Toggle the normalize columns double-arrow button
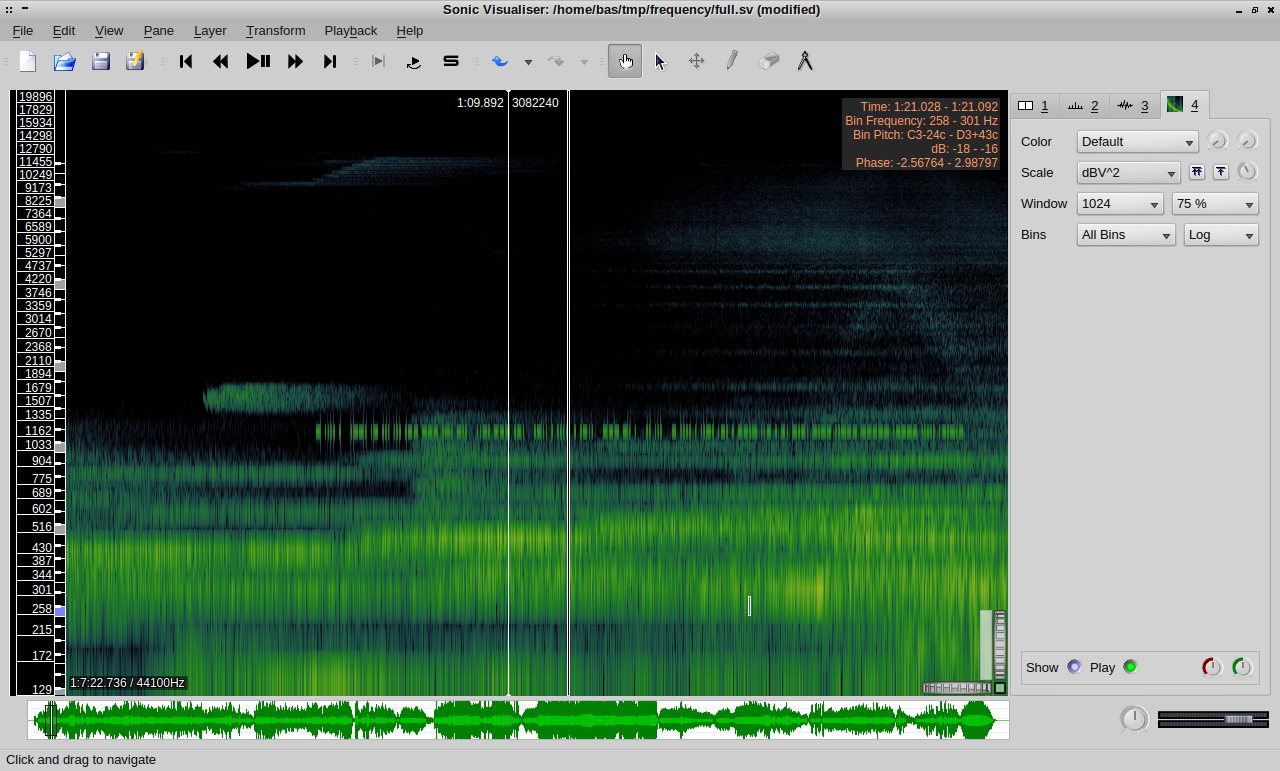Image resolution: width=1280 pixels, height=771 pixels. tap(1197, 172)
